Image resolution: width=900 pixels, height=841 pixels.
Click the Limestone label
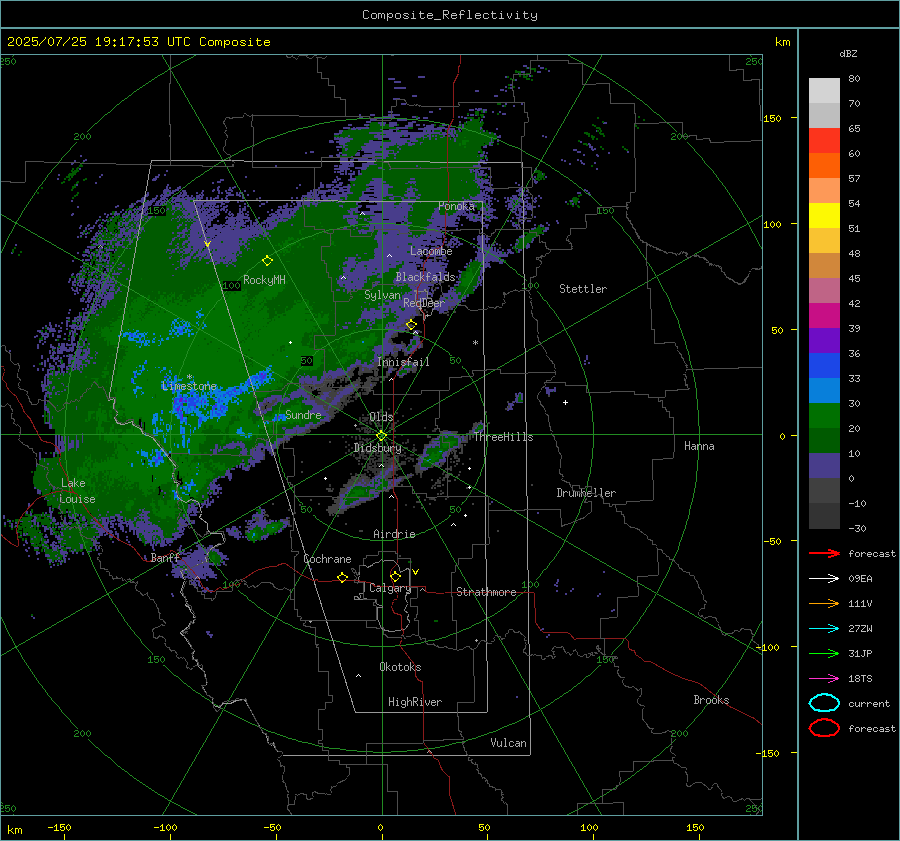189,386
